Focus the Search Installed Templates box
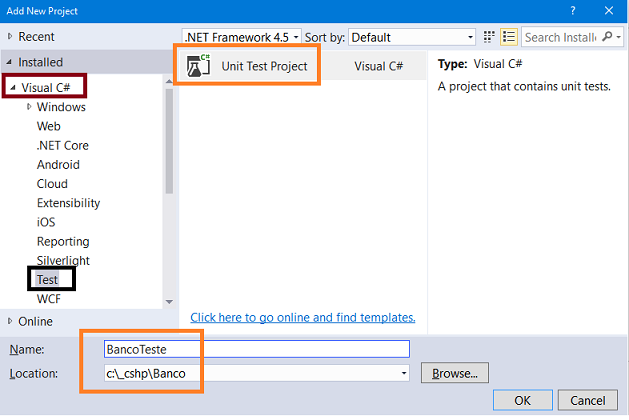 (560, 37)
